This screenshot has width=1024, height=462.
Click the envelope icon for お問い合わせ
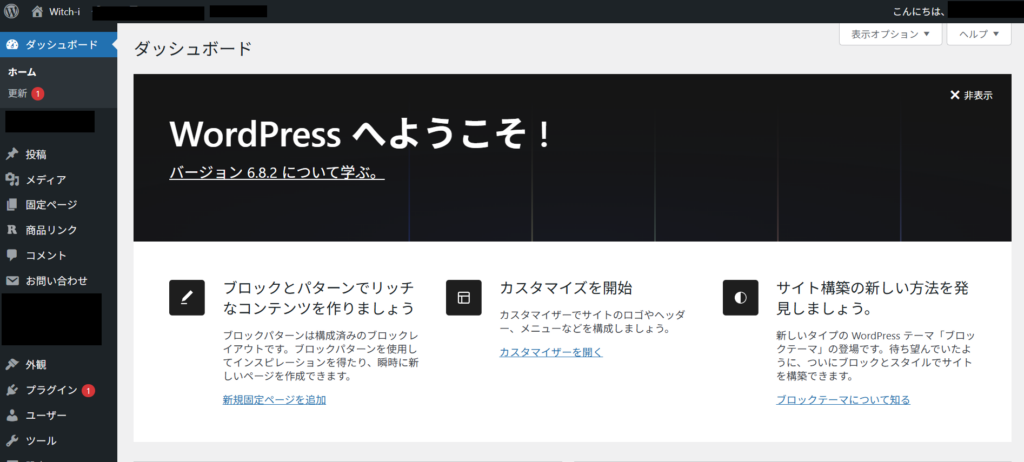(x=12, y=280)
